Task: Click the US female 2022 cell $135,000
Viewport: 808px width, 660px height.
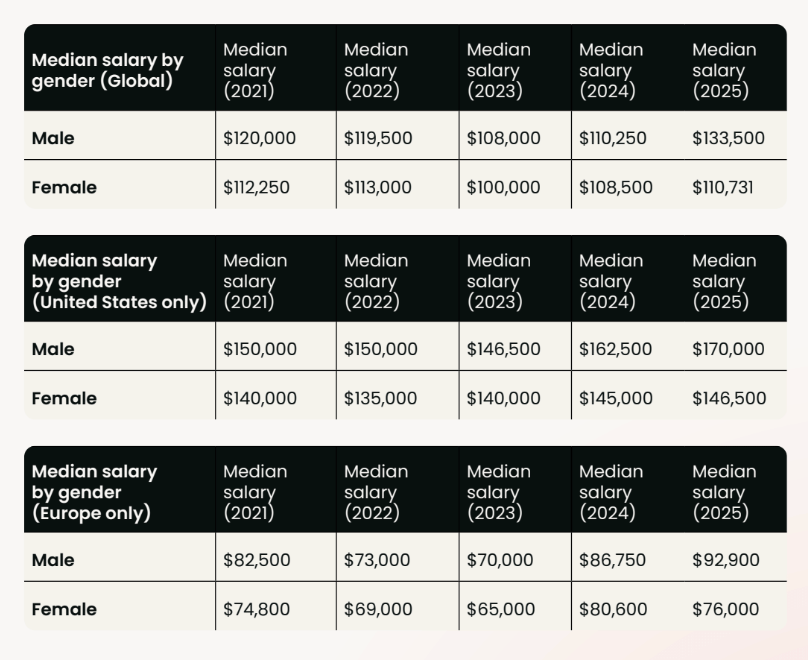Action: [x=380, y=398]
